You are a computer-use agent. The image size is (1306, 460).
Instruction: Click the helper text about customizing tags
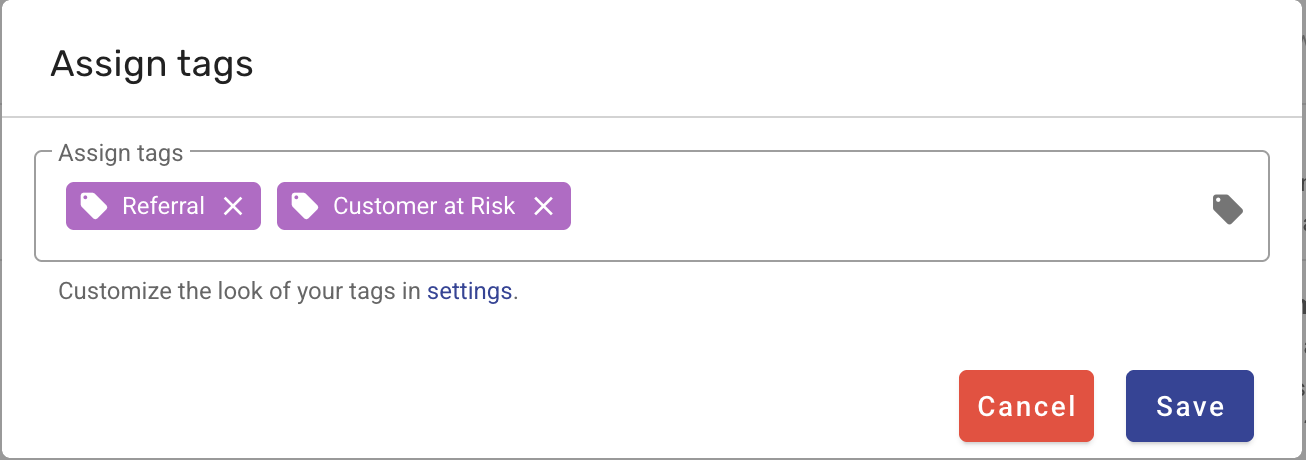coord(240,292)
